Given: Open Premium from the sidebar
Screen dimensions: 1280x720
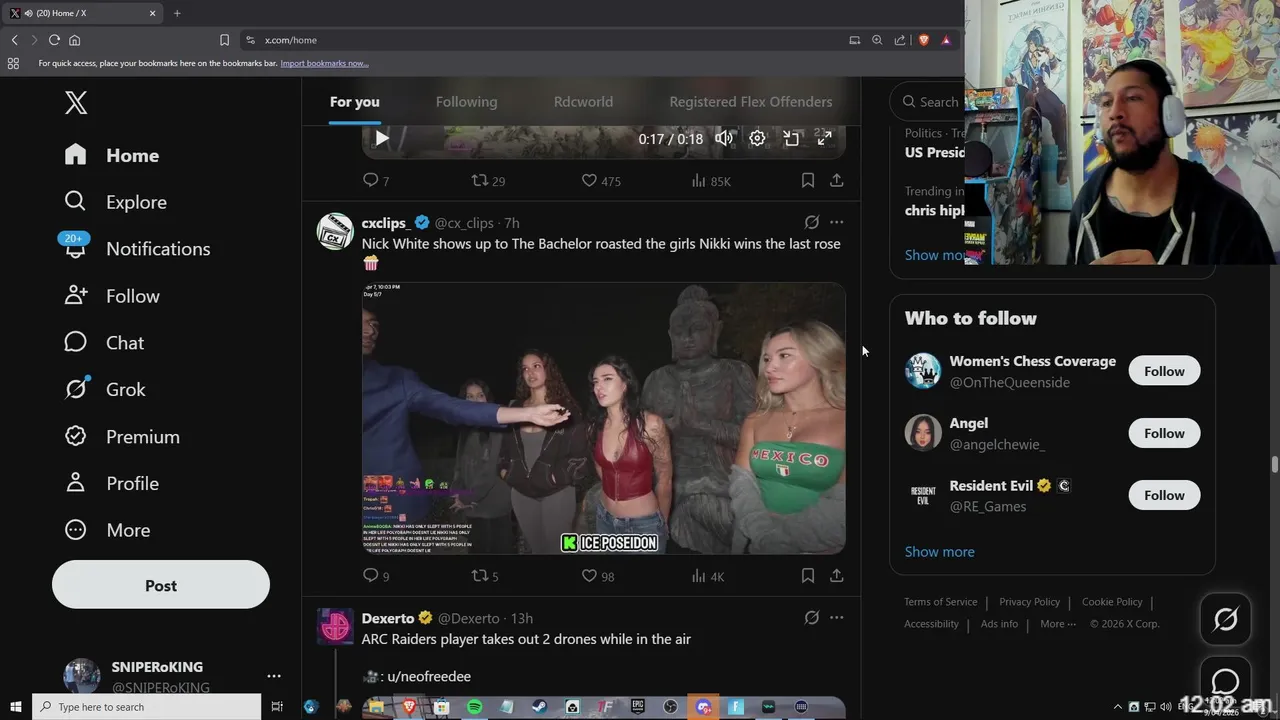Looking at the screenshot, I should tap(122, 437).
